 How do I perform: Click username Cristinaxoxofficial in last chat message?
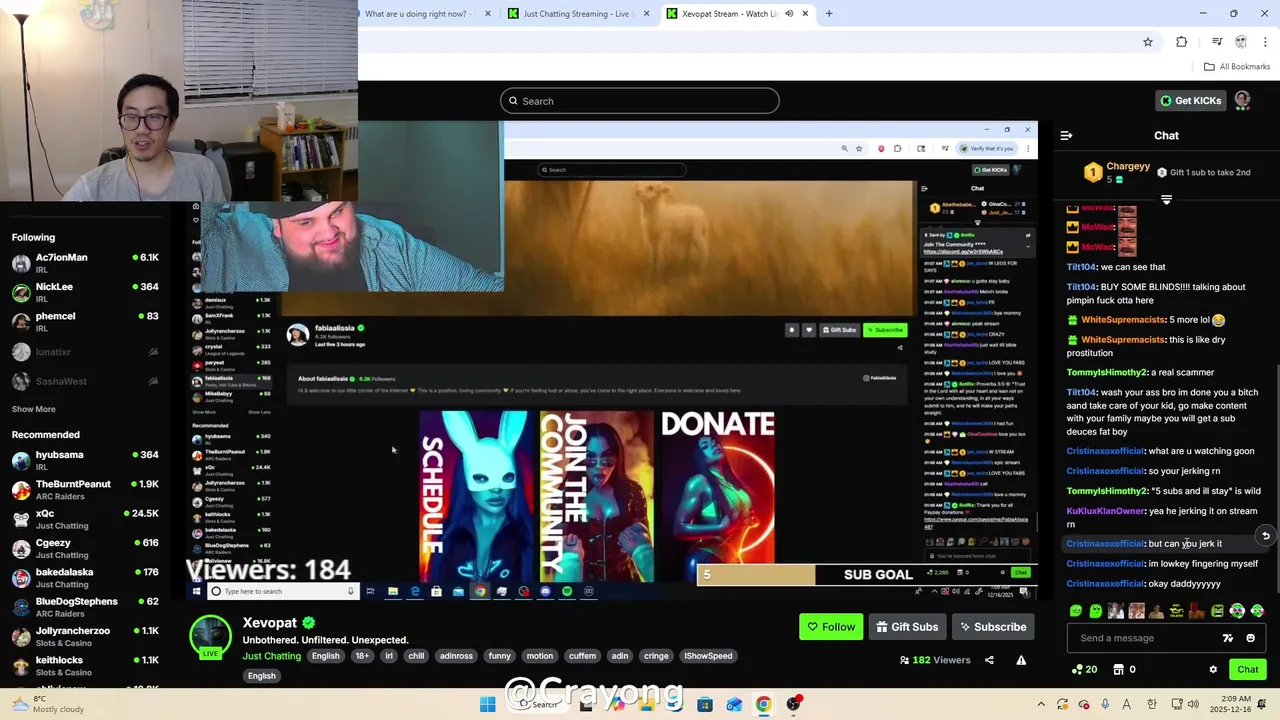[x=1105, y=584]
